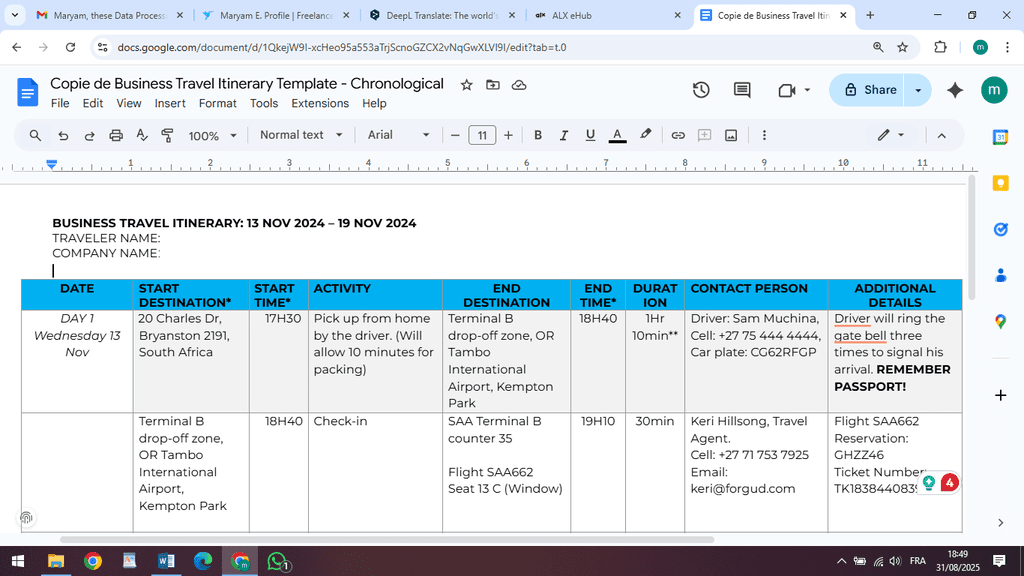Click the Share button
Viewport: 1024px width, 576px height.
click(x=869, y=90)
